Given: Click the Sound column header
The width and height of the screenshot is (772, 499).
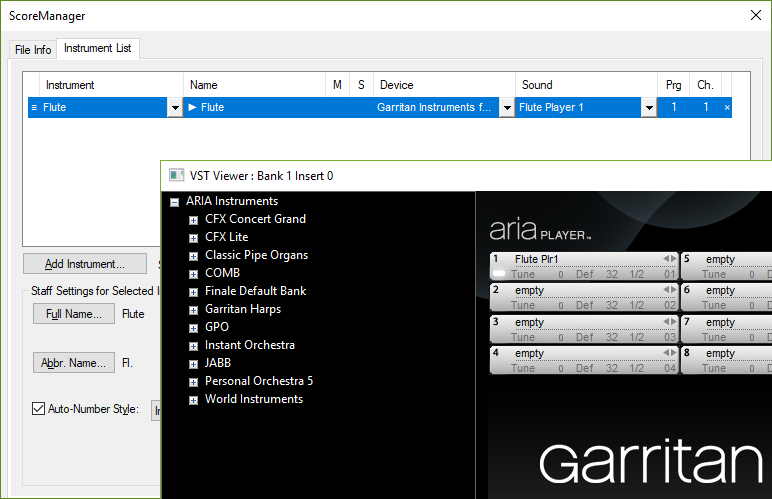Looking at the screenshot, I should point(586,85).
